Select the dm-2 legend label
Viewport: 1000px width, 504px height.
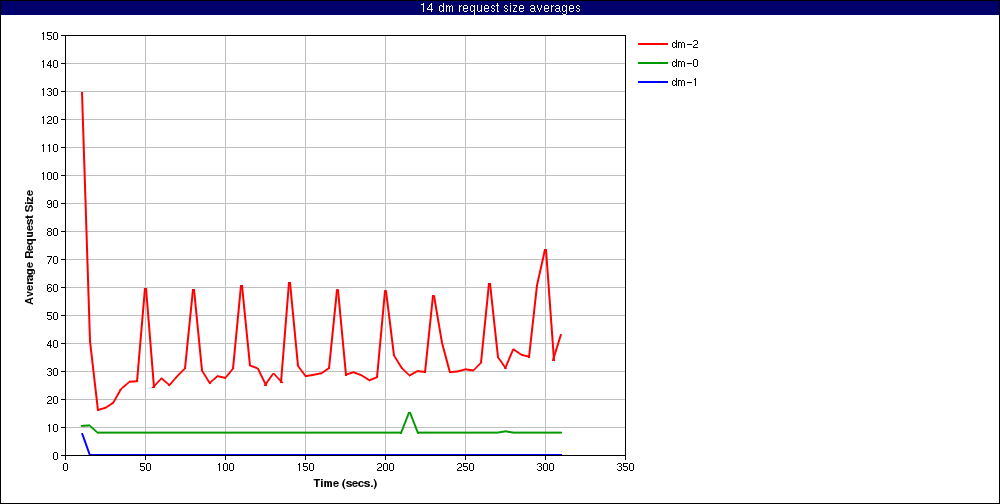click(685, 44)
